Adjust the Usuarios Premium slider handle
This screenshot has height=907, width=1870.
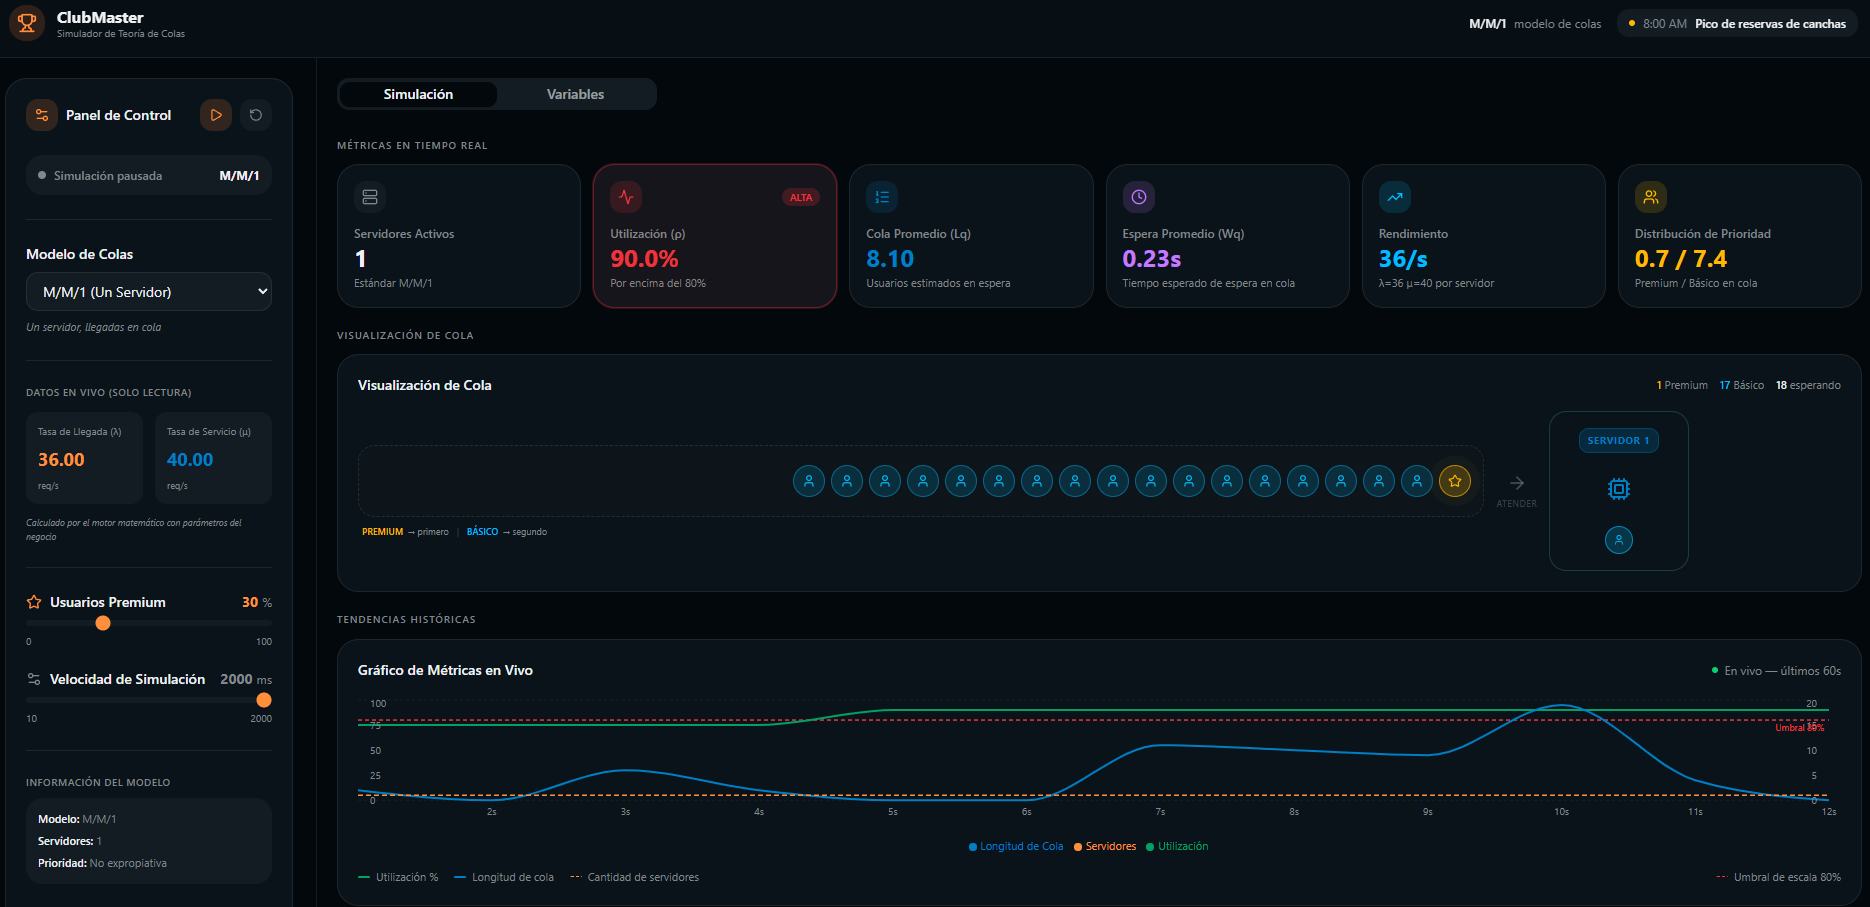103,623
